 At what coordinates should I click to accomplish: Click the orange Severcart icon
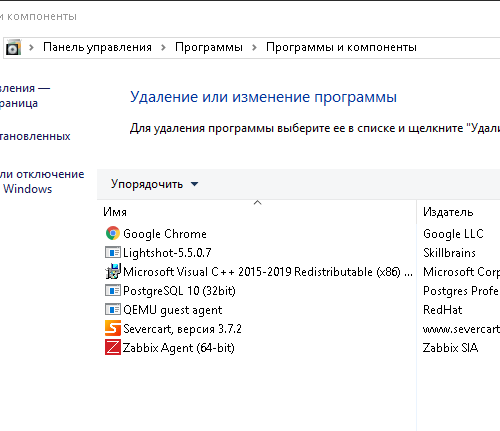click(113, 328)
